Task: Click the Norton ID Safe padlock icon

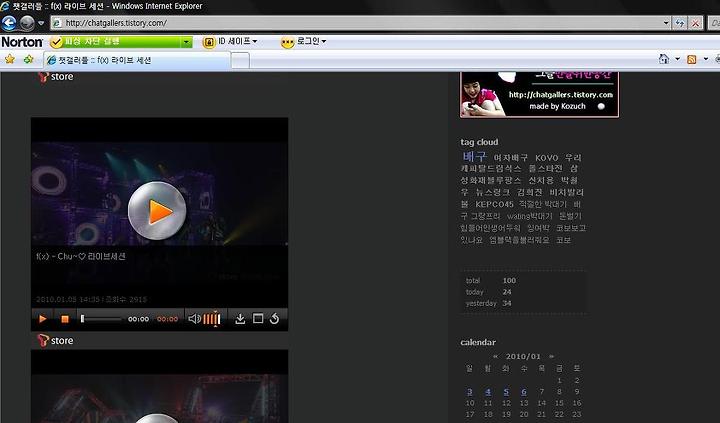Action: 209,42
